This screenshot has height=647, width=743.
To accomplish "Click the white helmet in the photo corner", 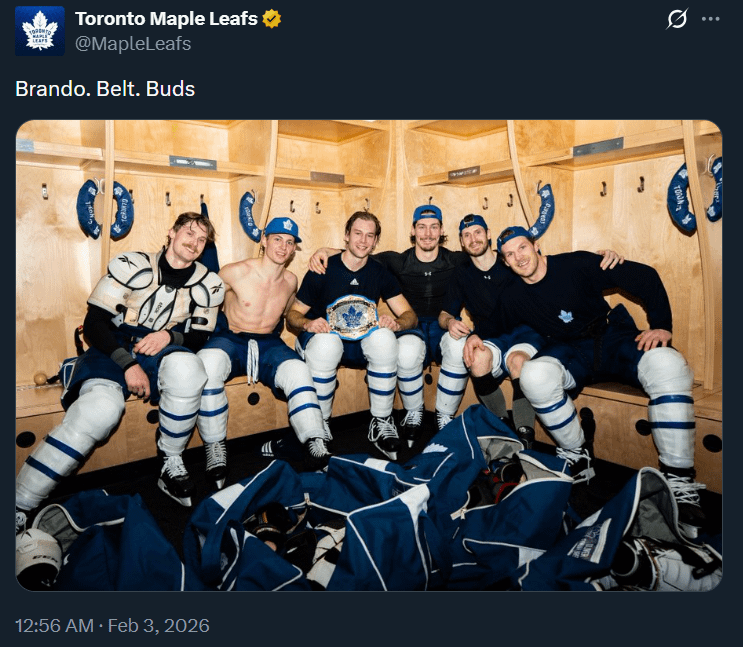I will click(38, 558).
